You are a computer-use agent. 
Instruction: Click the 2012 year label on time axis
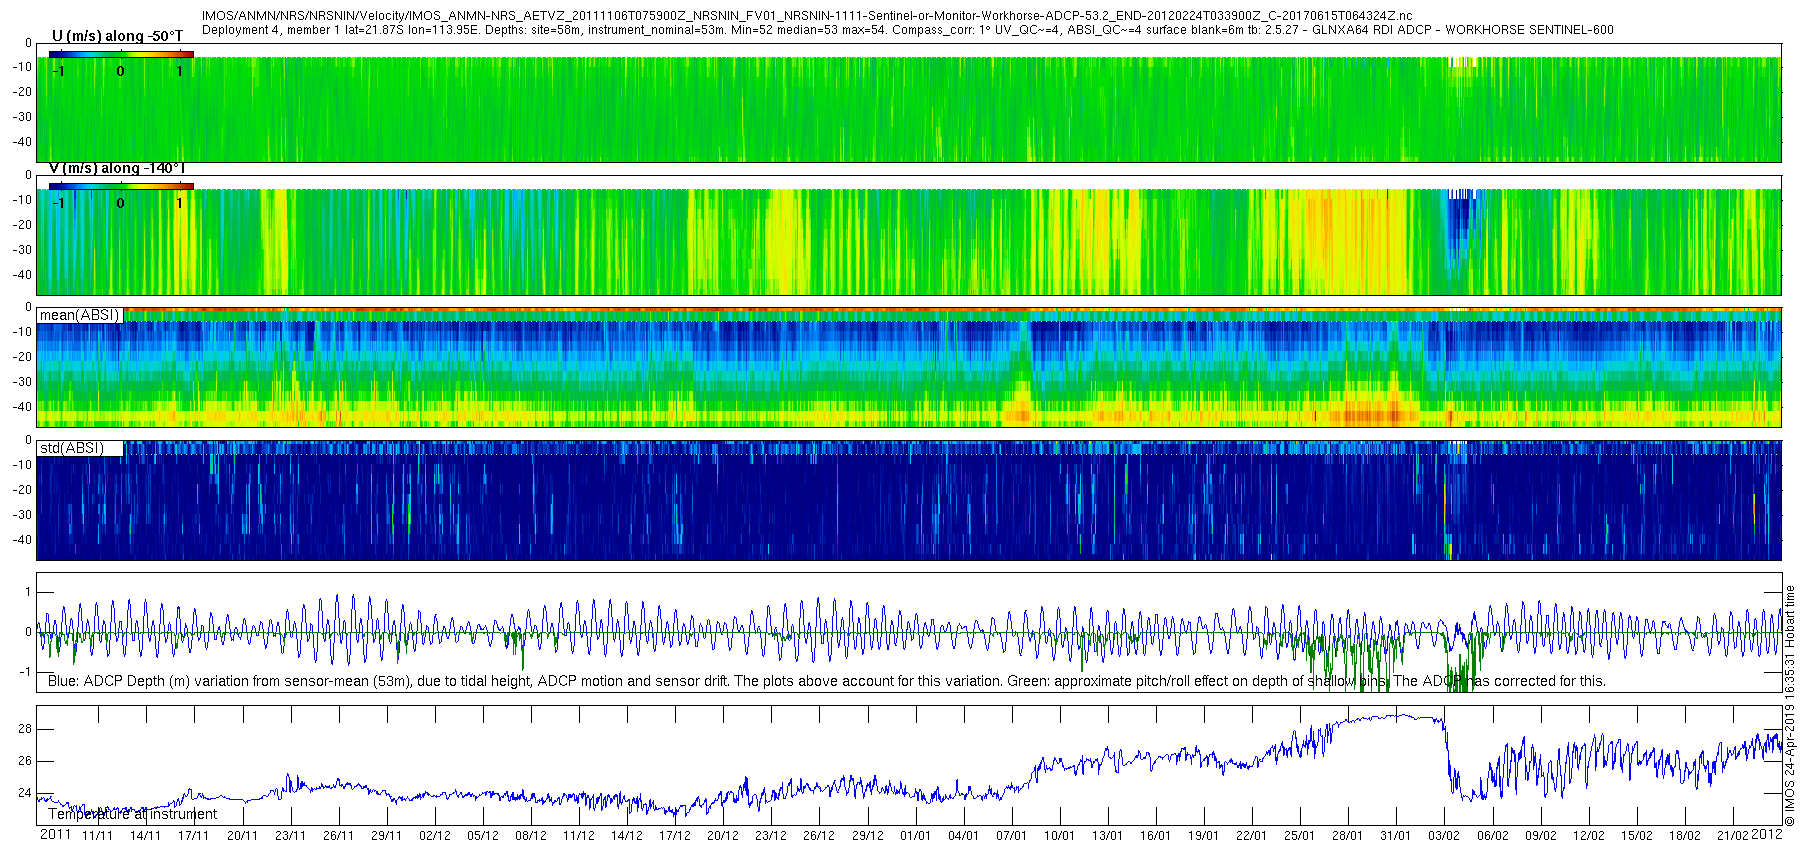(x=1767, y=834)
